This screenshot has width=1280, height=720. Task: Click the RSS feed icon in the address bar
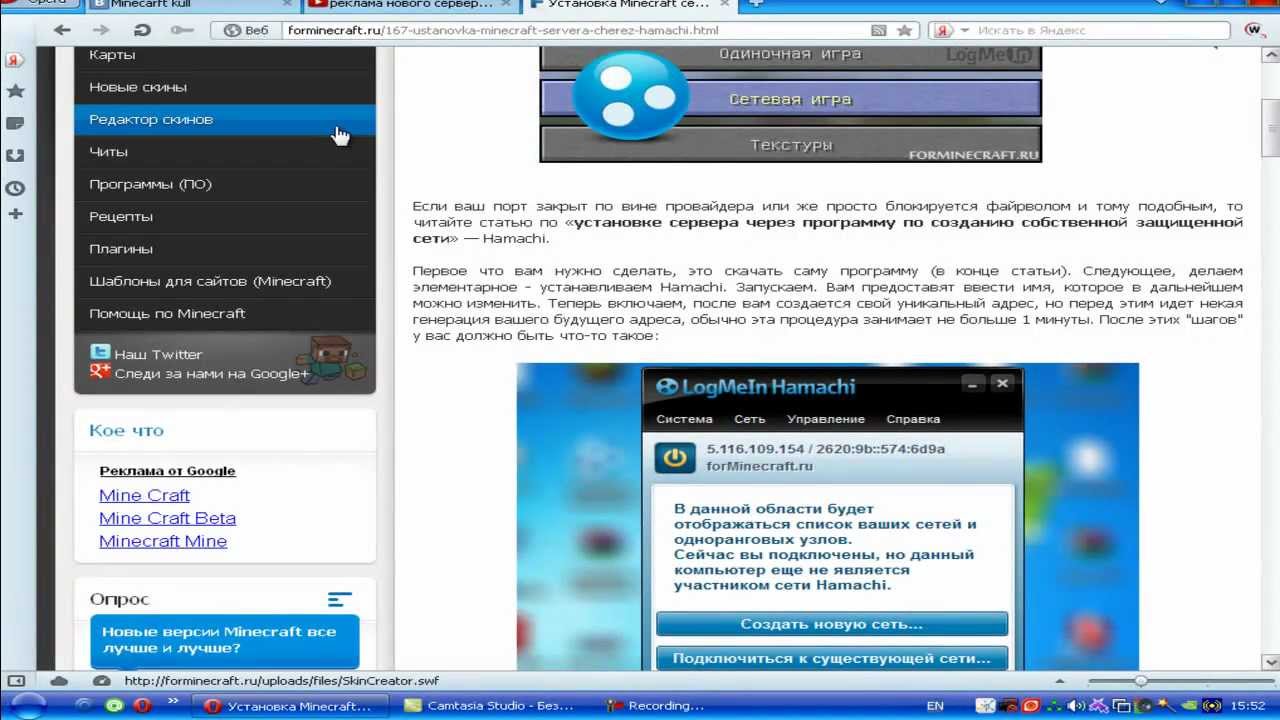(x=879, y=30)
